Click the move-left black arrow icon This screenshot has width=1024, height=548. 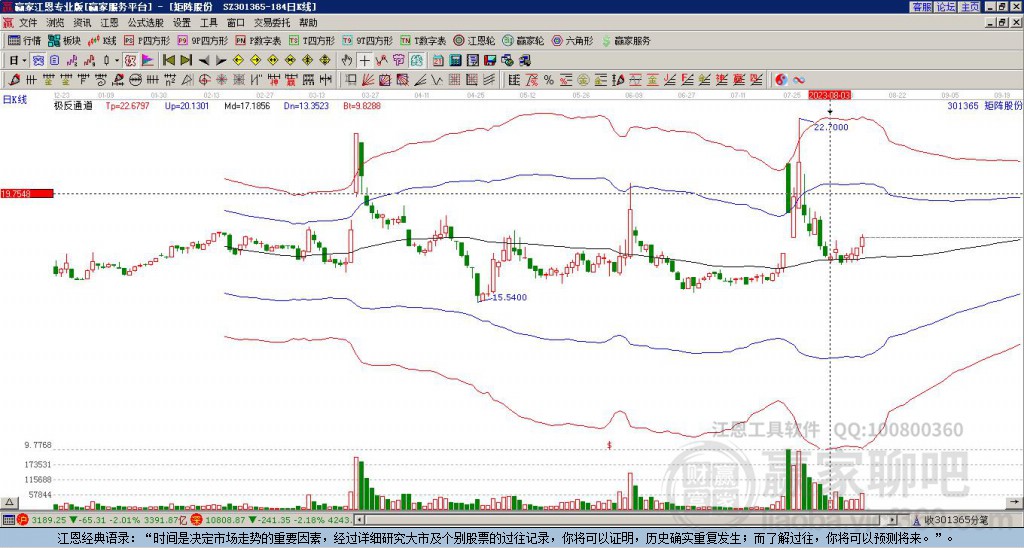pyautogui.click(x=204, y=60)
